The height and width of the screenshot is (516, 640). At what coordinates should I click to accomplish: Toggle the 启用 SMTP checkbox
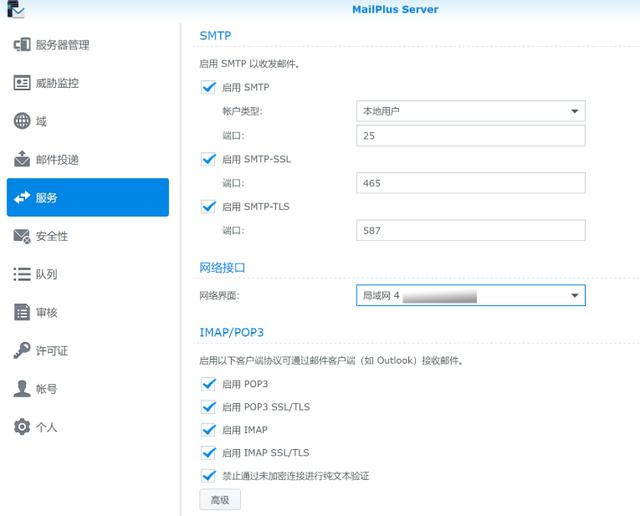pyautogui.click(x=208, y=87)
